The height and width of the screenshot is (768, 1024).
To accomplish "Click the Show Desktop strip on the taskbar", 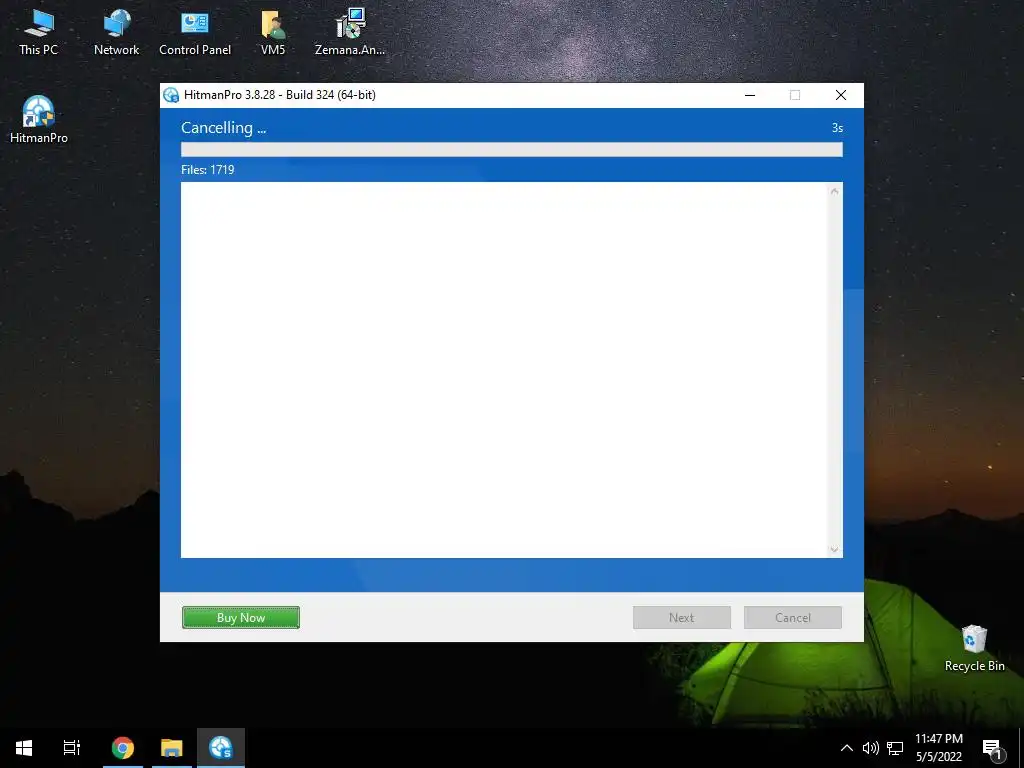I will (x=1021, y=748).
